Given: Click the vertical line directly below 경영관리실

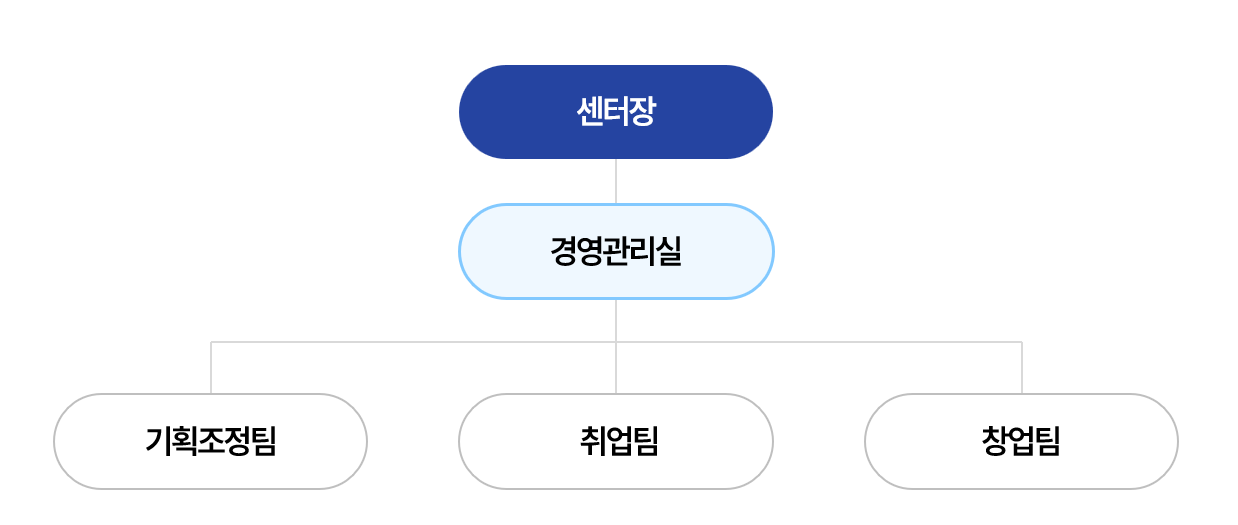Looking at the screenshot, I should [616, 318].
